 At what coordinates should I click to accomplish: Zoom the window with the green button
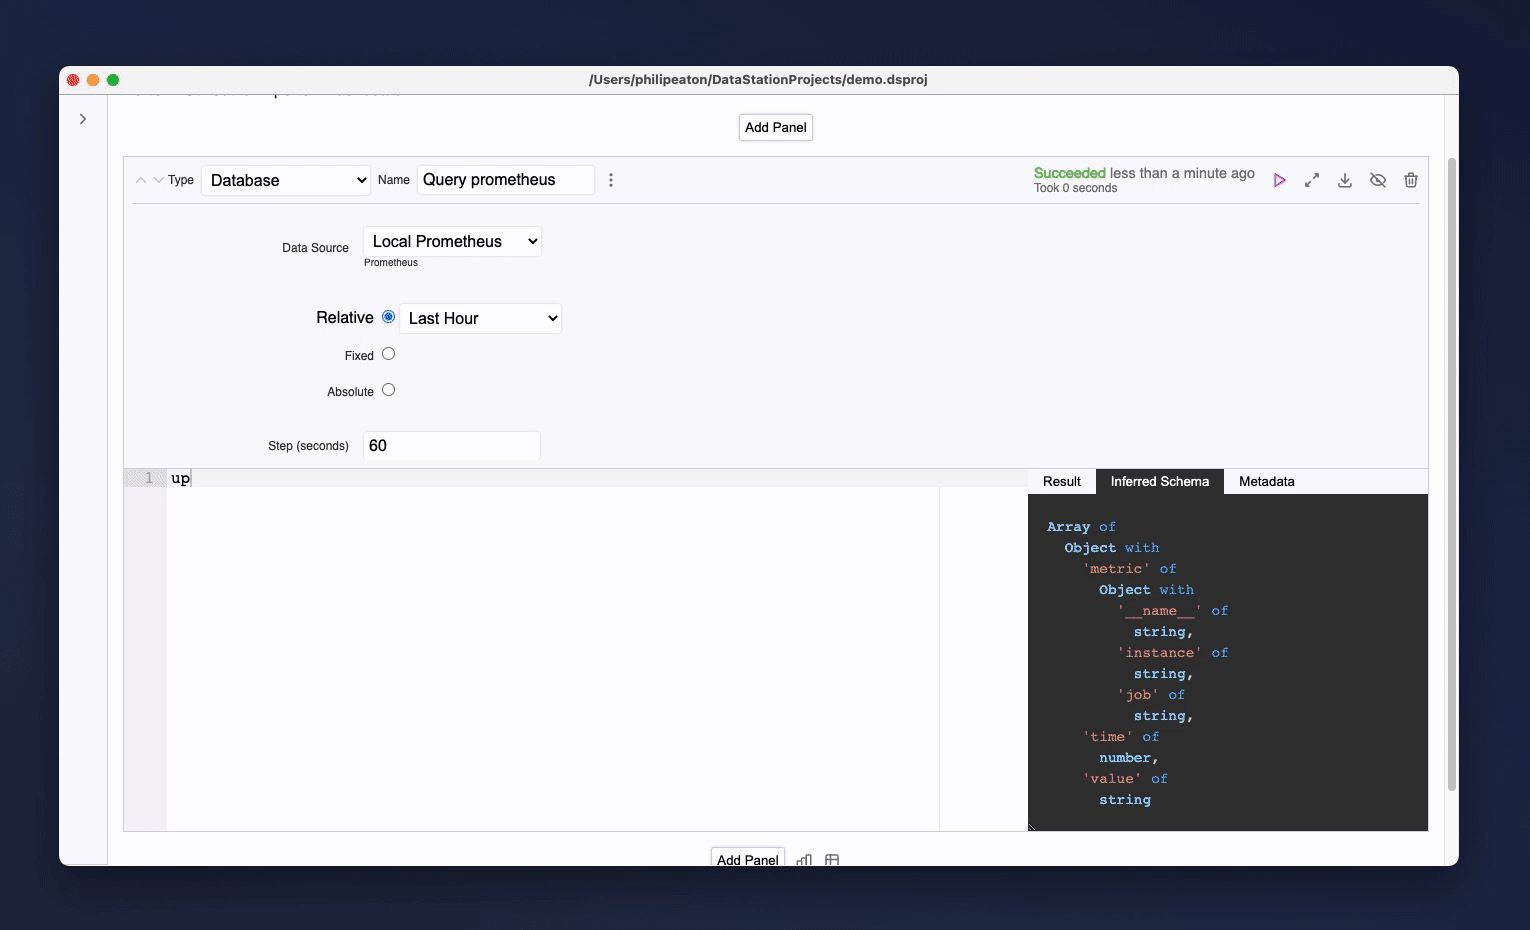click(113, 80)
